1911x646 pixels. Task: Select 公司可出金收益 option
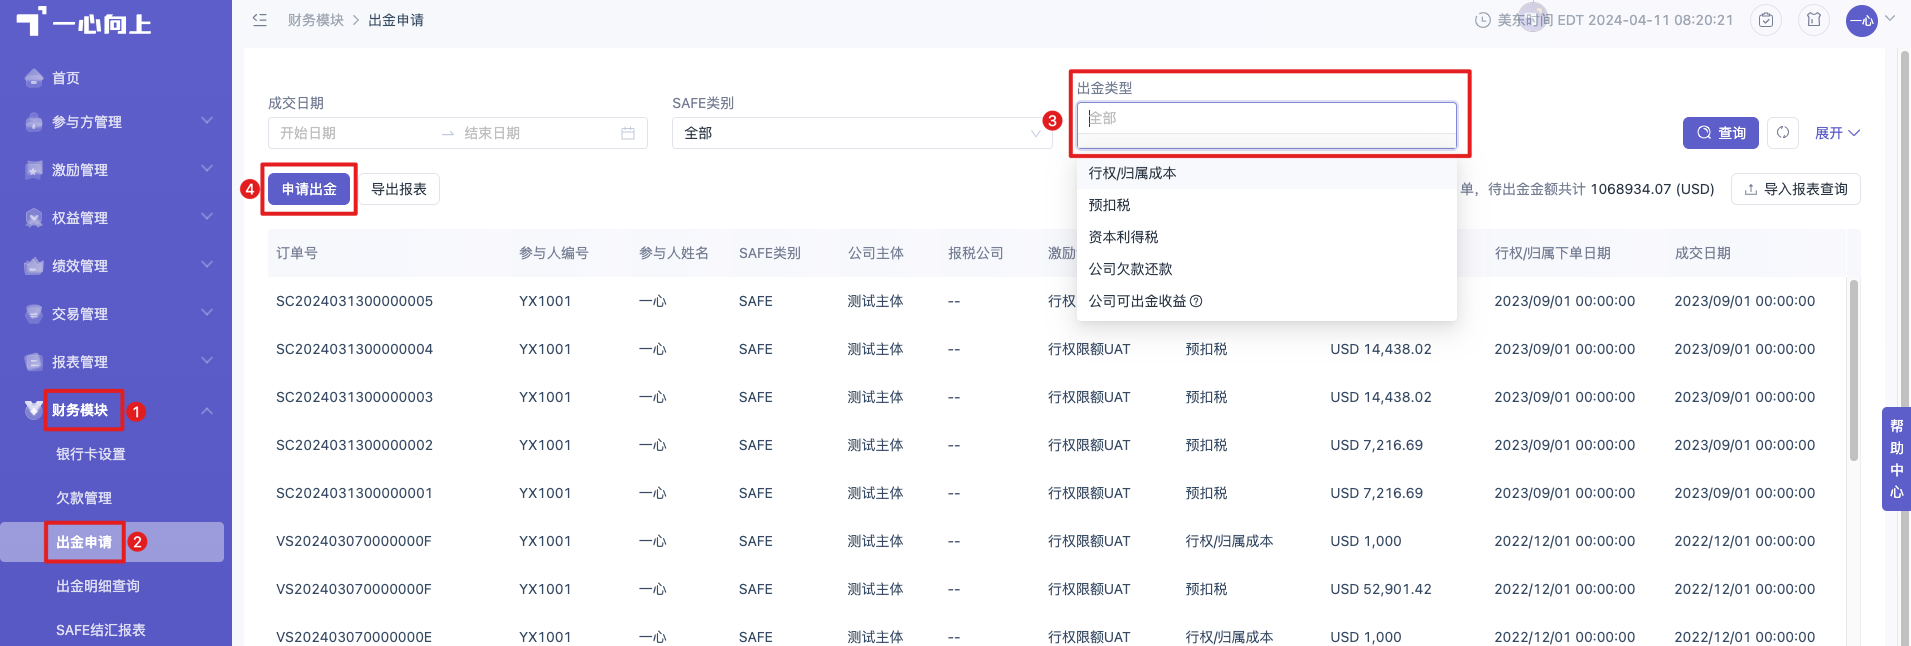pyautogui.click(x=1266, y=301)
